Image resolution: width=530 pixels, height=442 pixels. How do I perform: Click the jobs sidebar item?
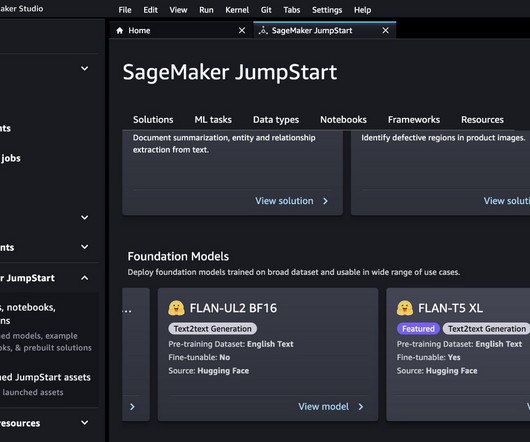click(10, 158)
